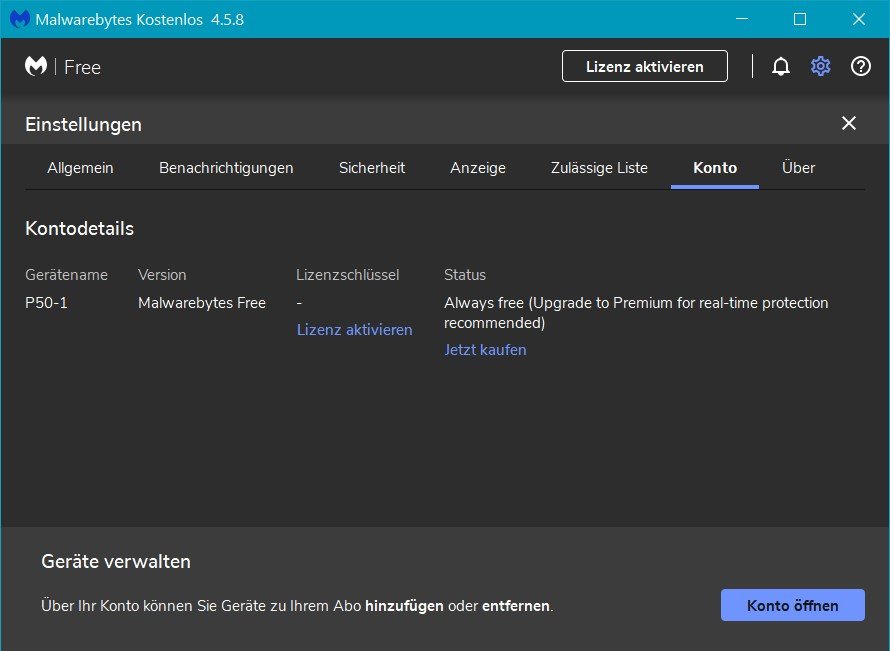Open the Benachrichtigungen tab
The width and height of the screenshot is (890, 651).
226,168
